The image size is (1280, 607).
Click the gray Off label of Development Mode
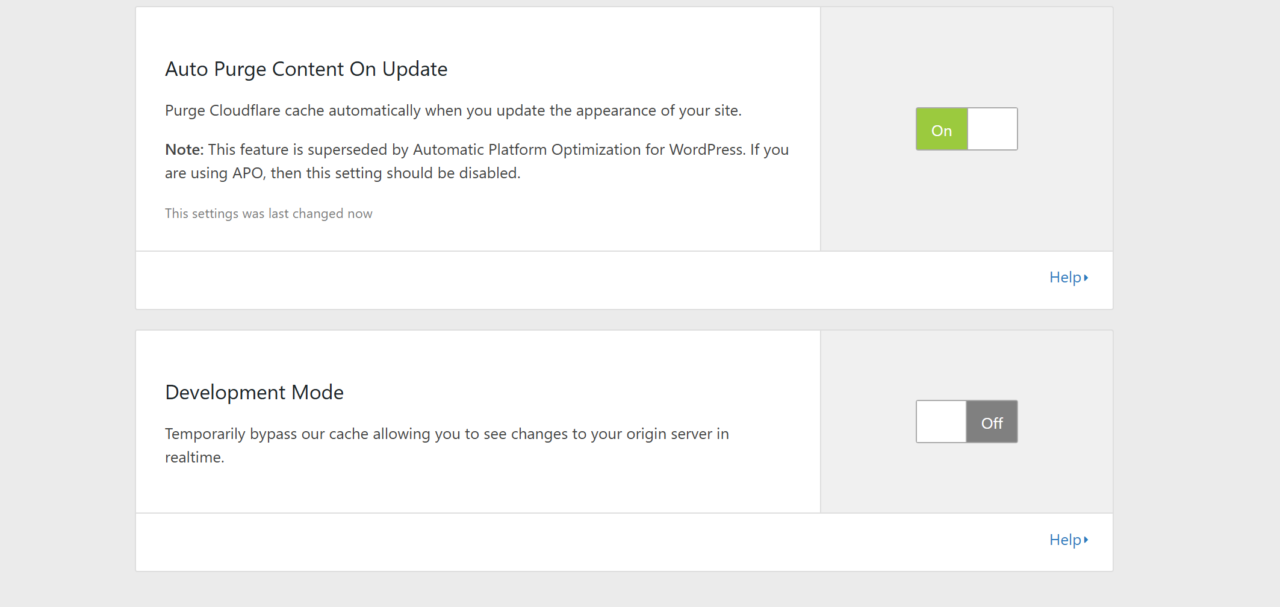pos(992,423)
